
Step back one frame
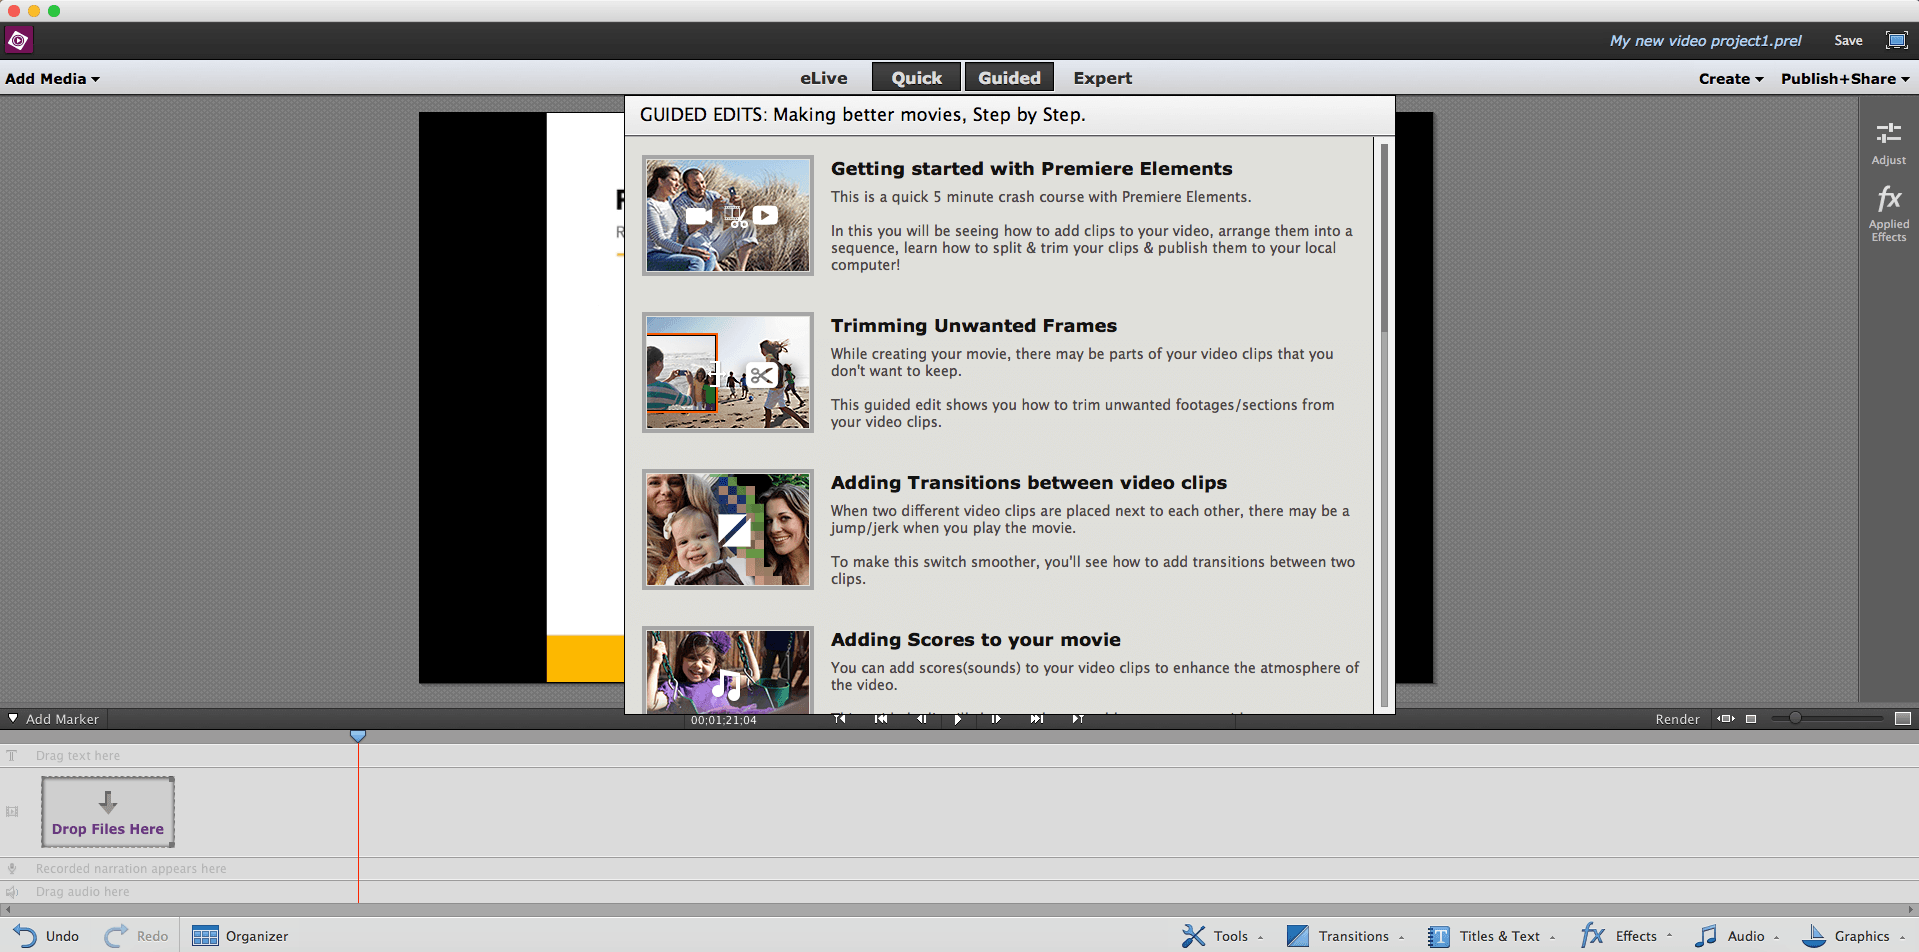coord(921,719)
